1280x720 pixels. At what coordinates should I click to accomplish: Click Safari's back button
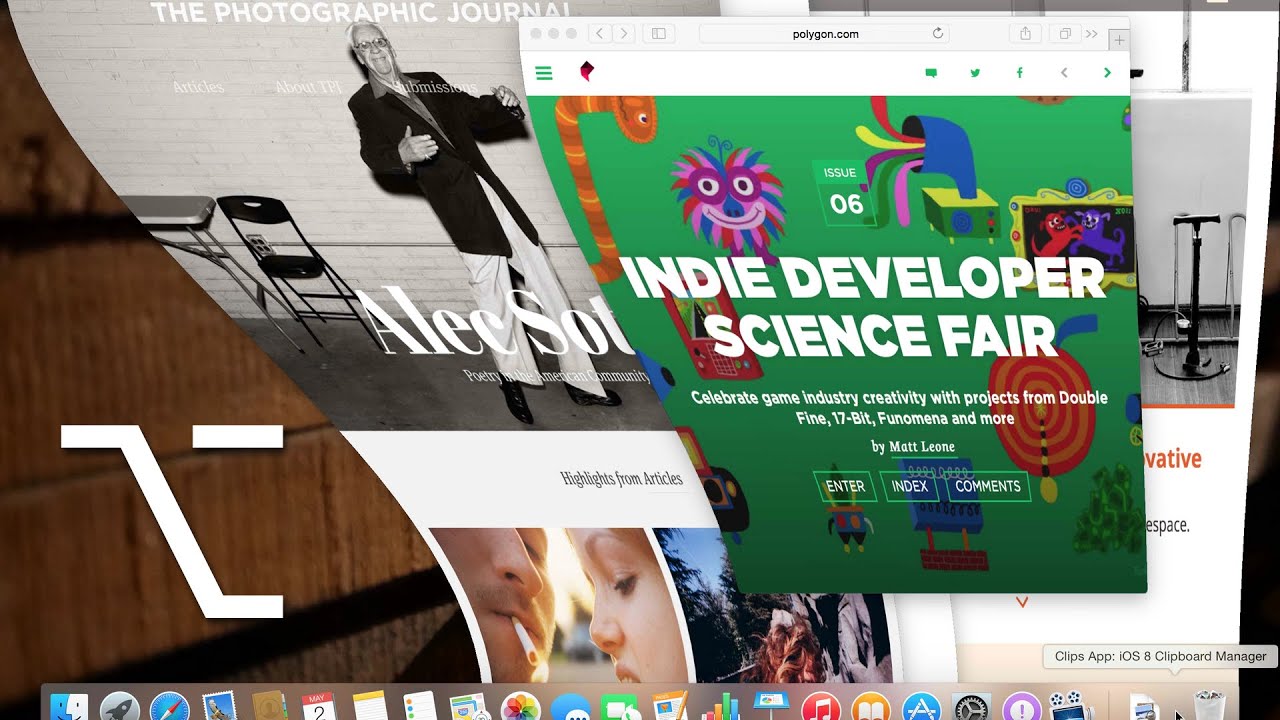point(600,34)
